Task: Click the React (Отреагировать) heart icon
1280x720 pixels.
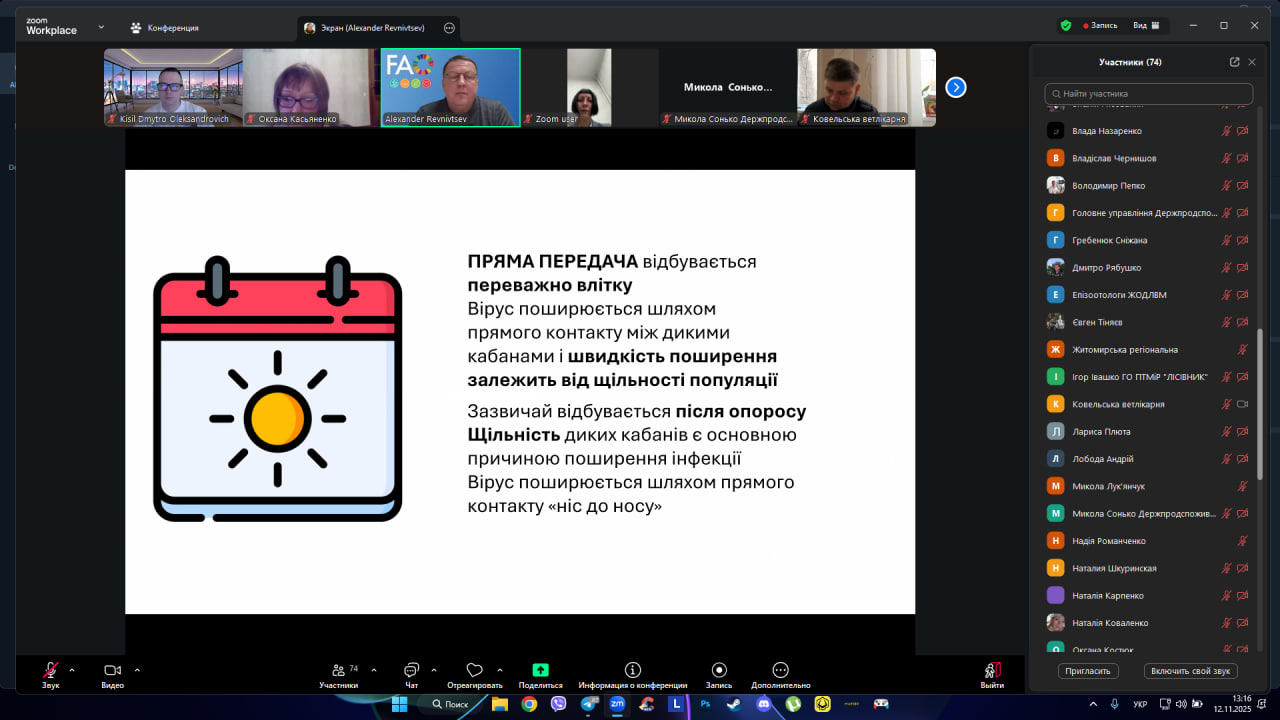Action: click(x=475, y=671)
